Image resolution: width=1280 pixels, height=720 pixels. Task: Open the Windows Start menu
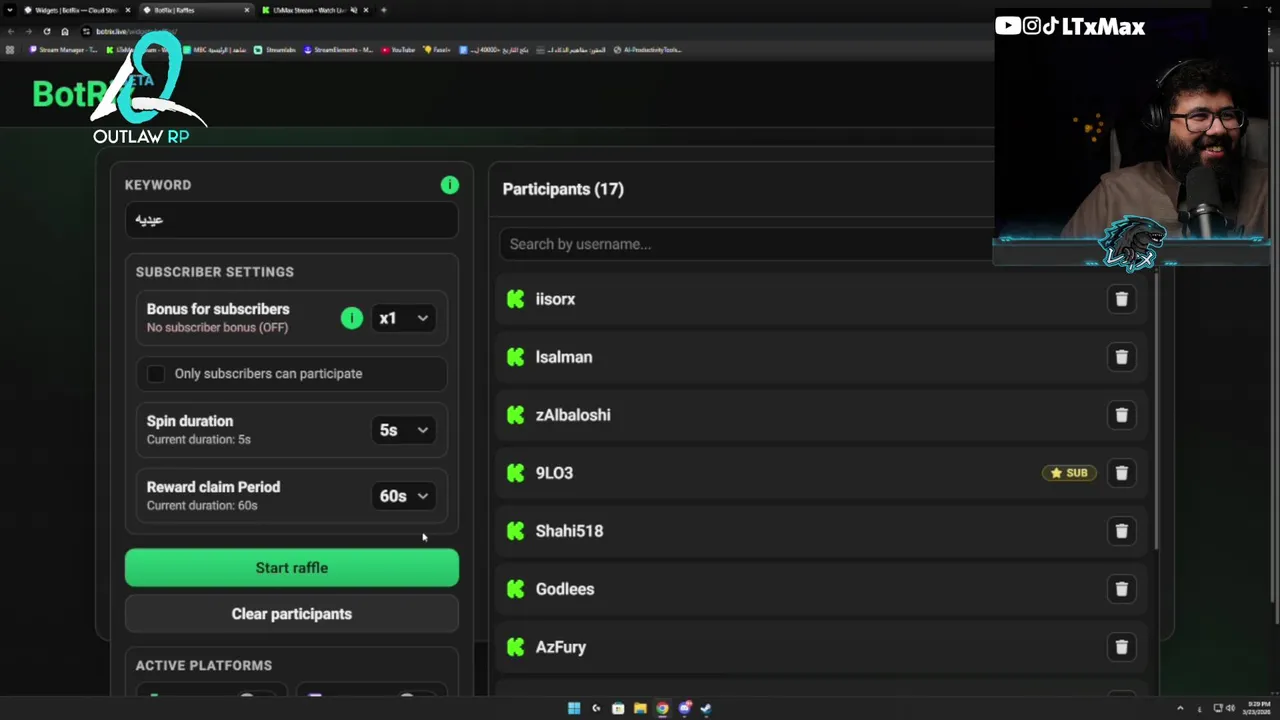coord(574,708)
